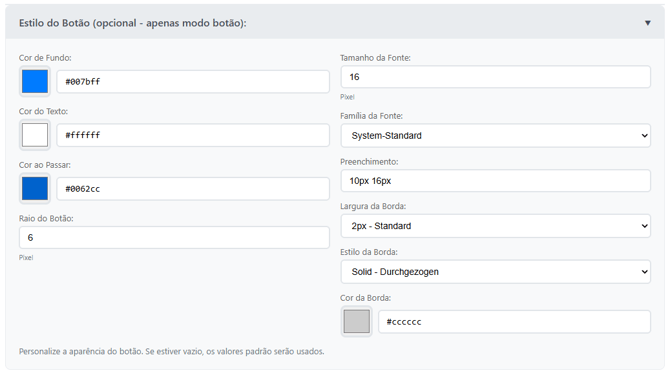This screenshot has height=373, width=670.
Task: Focus the Raio do Botão input
Action: pos(174,238)
